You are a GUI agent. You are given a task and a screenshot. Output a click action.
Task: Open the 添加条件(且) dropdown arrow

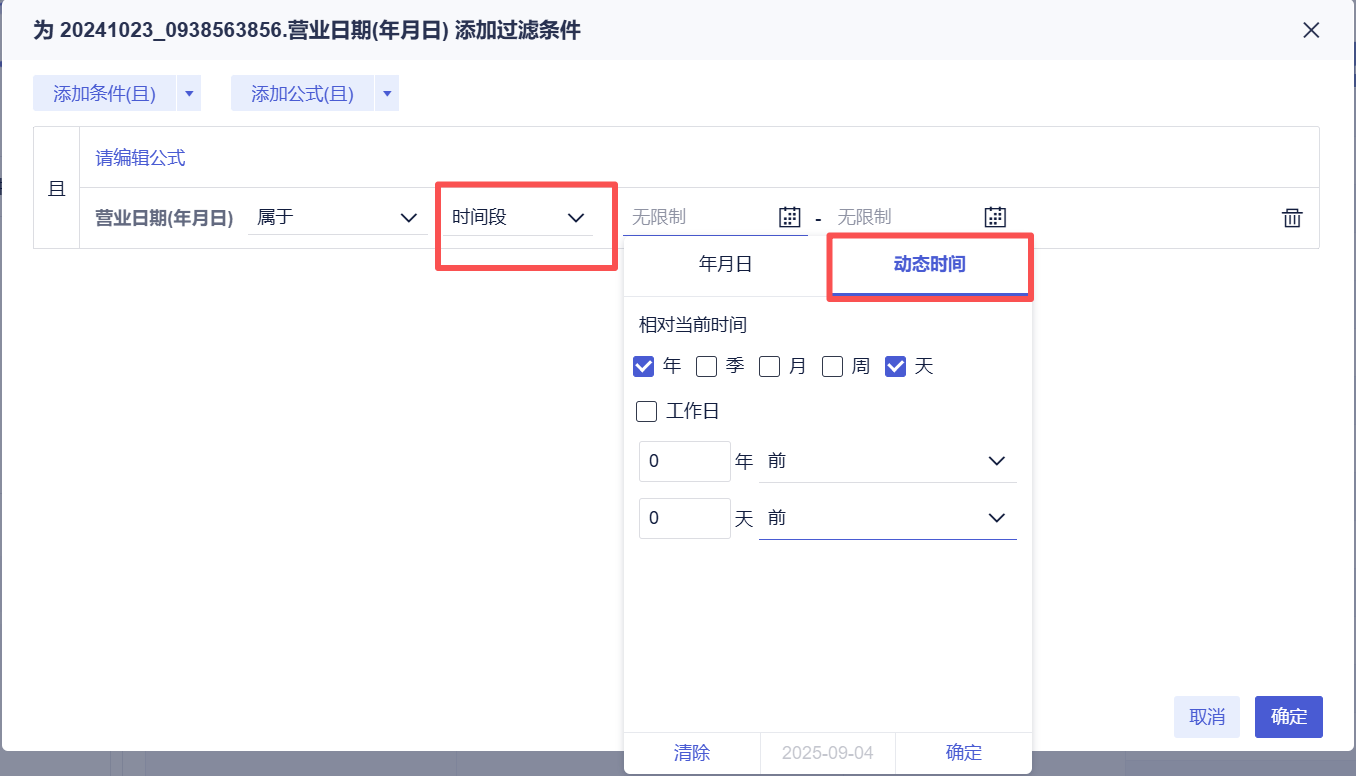(189, 94)
